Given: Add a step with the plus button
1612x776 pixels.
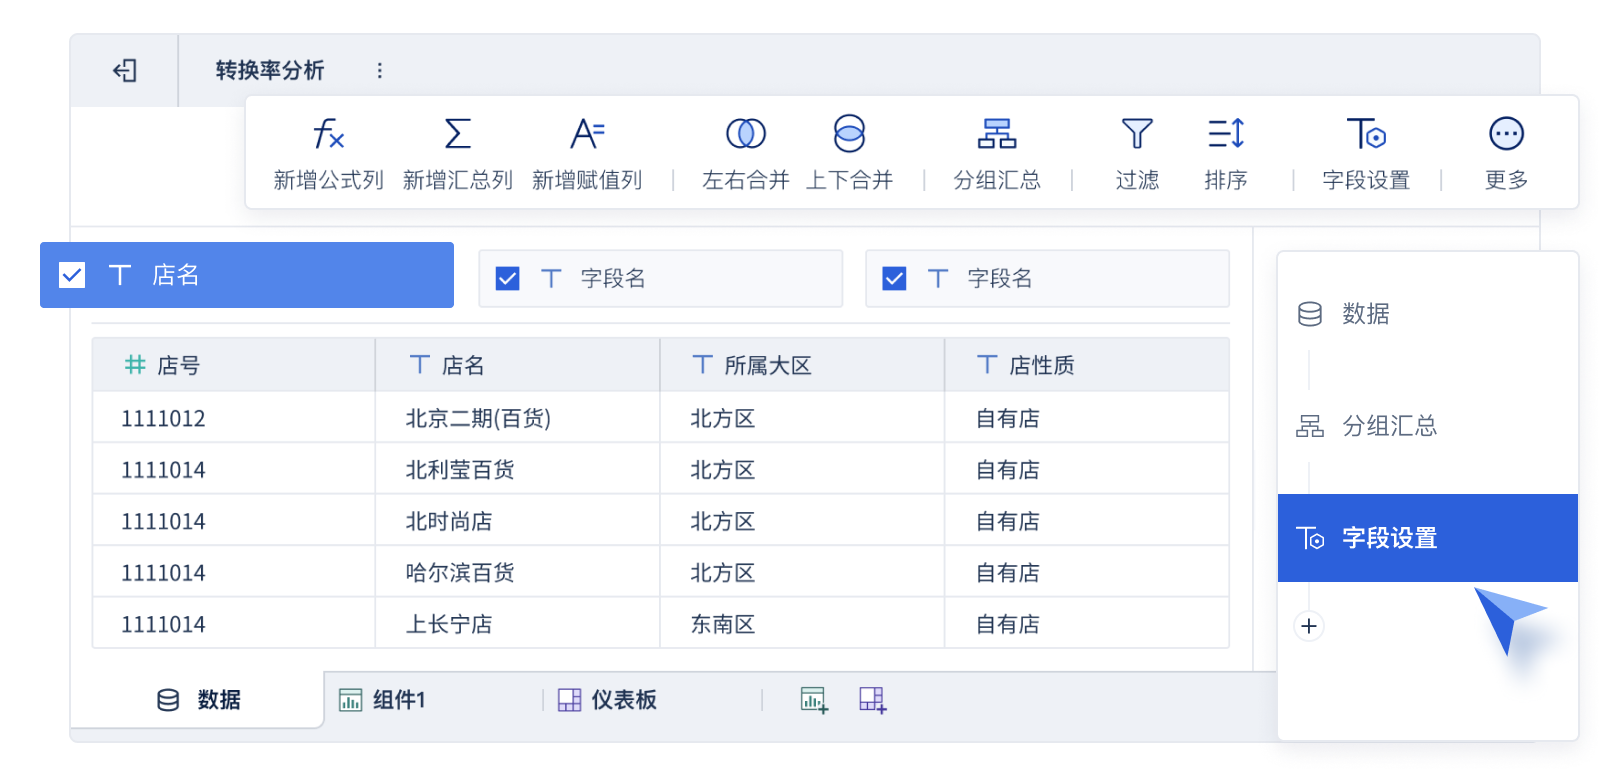Looking at the screenshot, I should tap(1309, 626).
